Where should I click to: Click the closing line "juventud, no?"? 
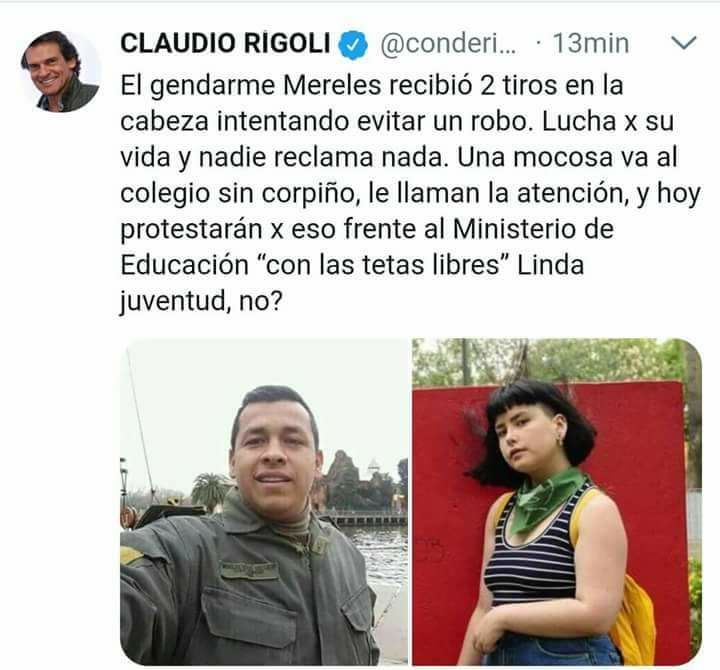[201, 302]
